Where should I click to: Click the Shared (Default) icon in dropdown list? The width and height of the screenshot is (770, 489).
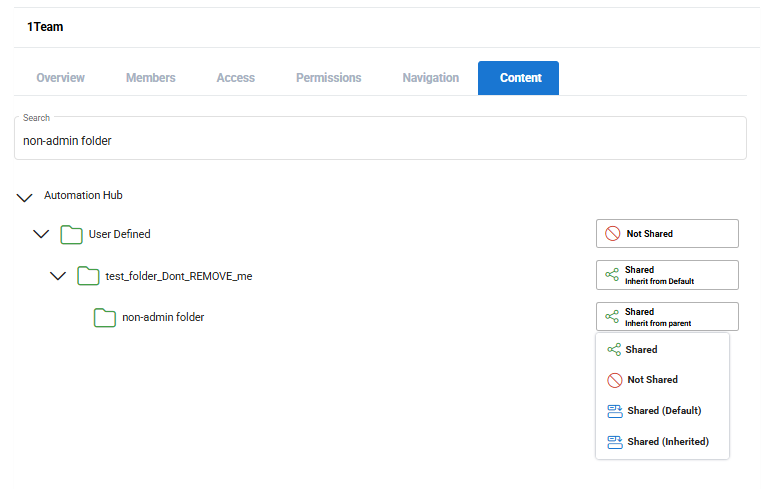point(614,411)
